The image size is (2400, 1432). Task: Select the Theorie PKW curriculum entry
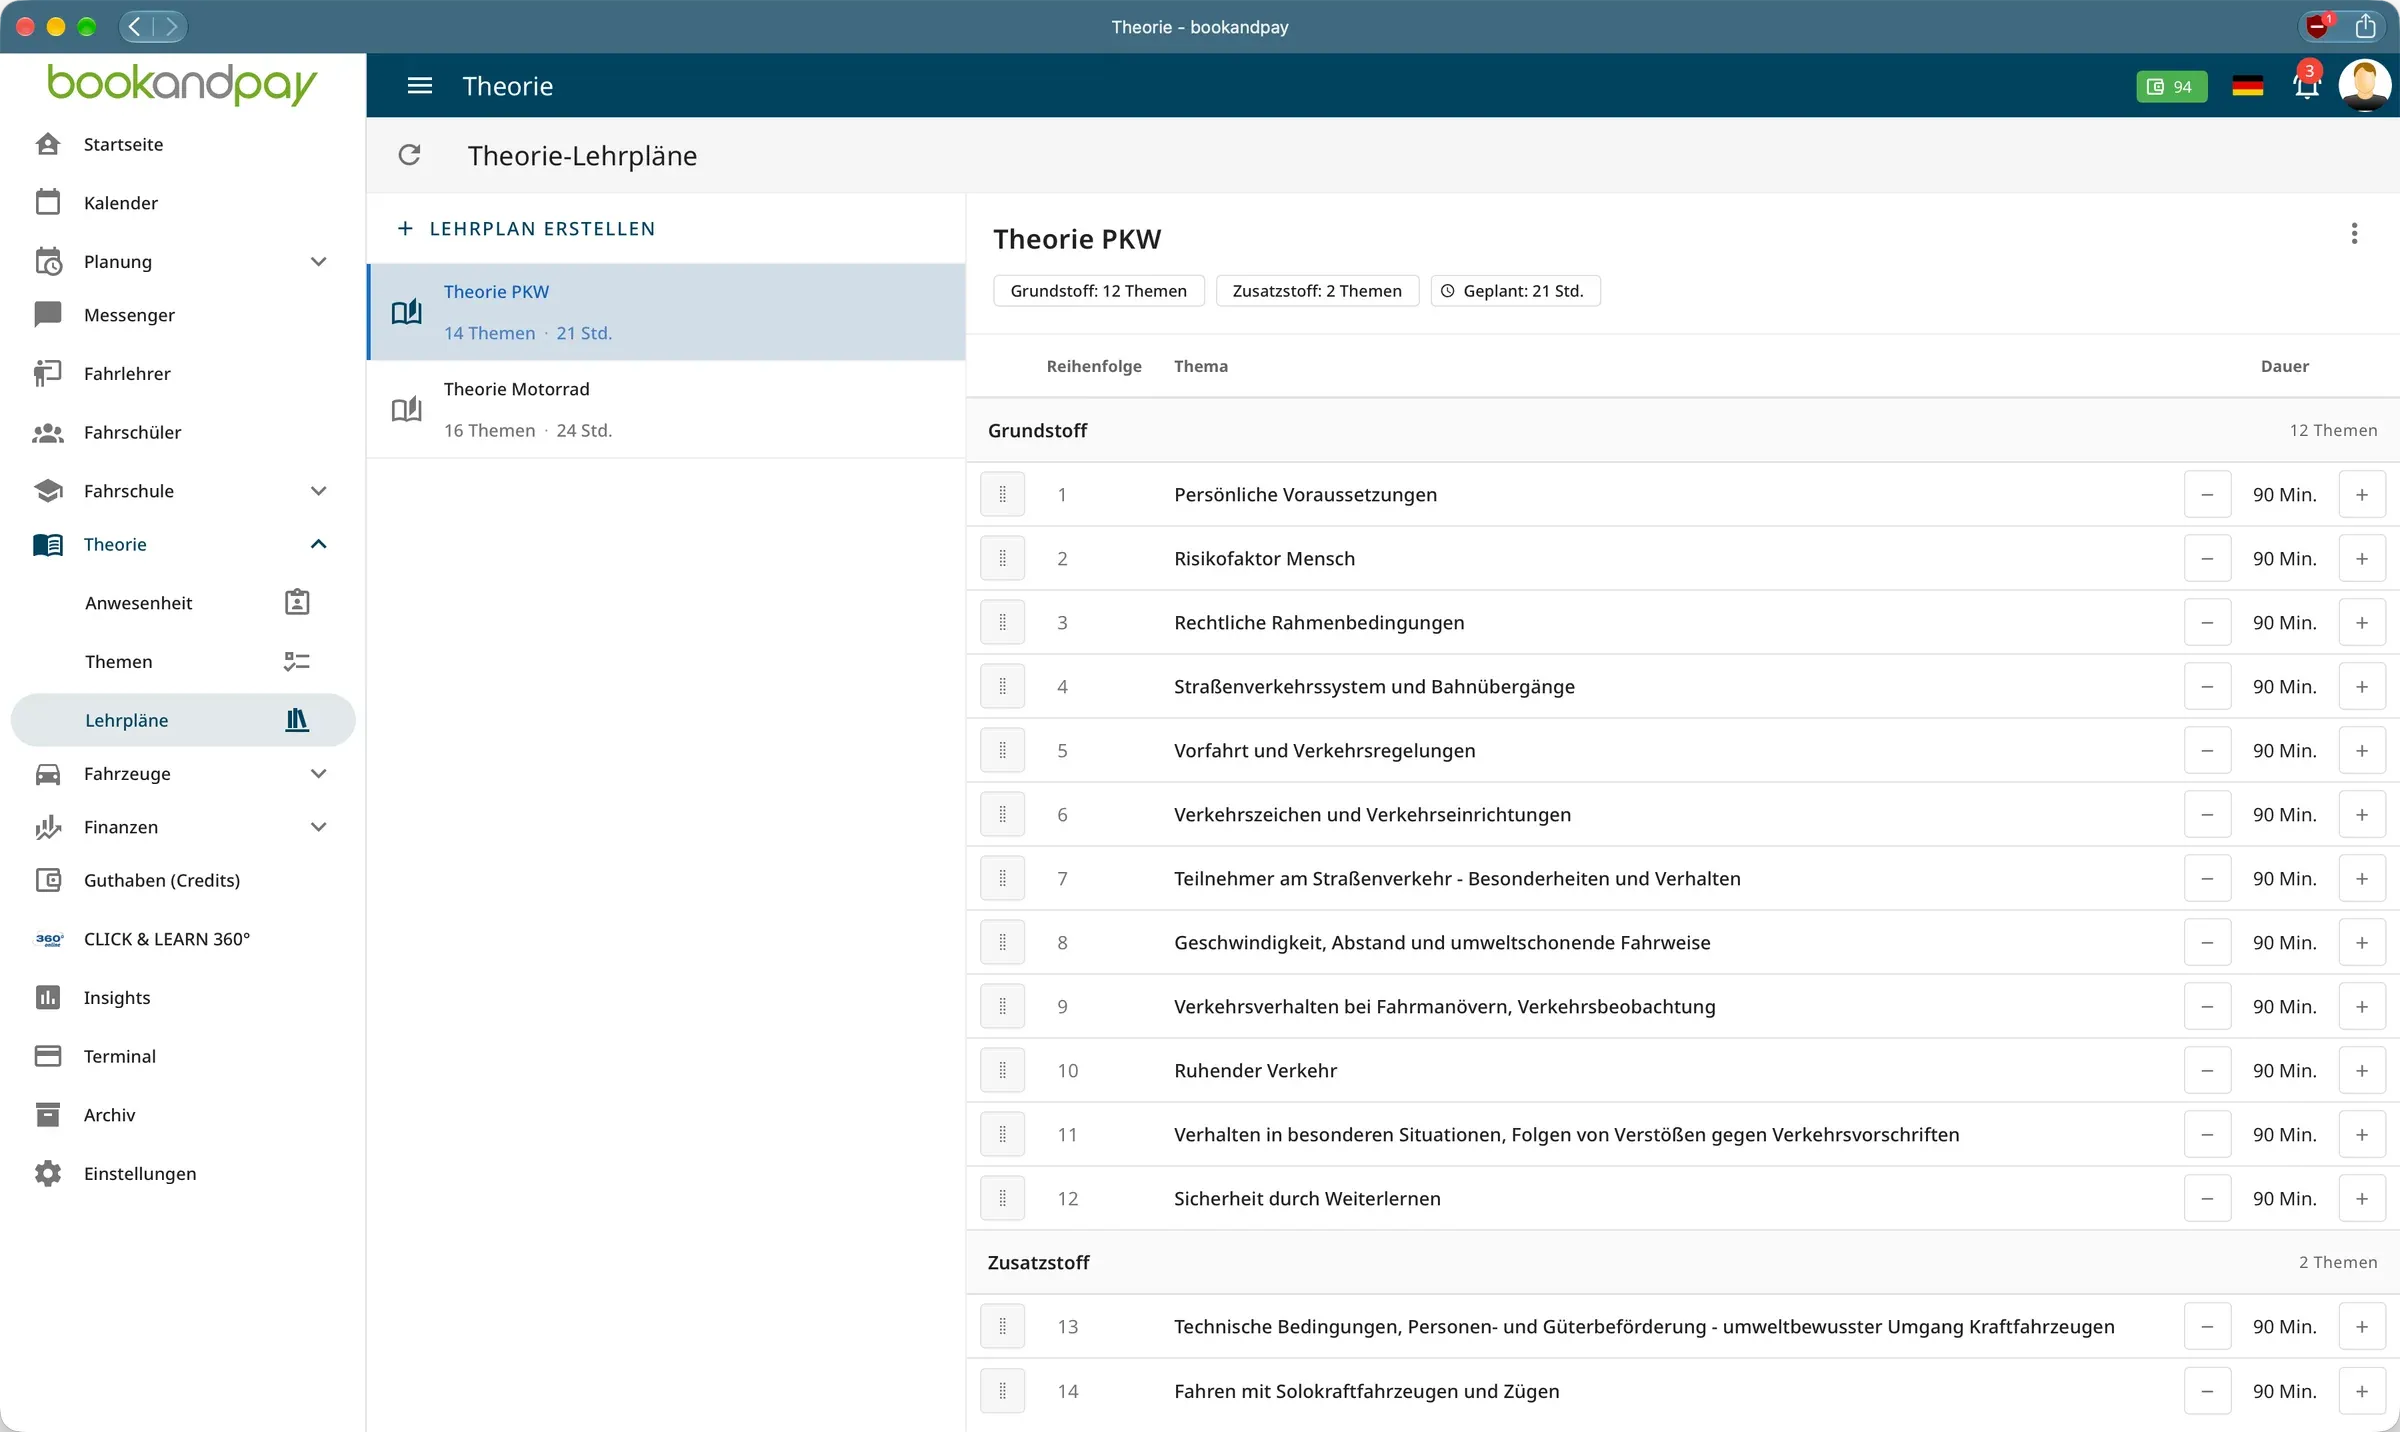point(666,312)
